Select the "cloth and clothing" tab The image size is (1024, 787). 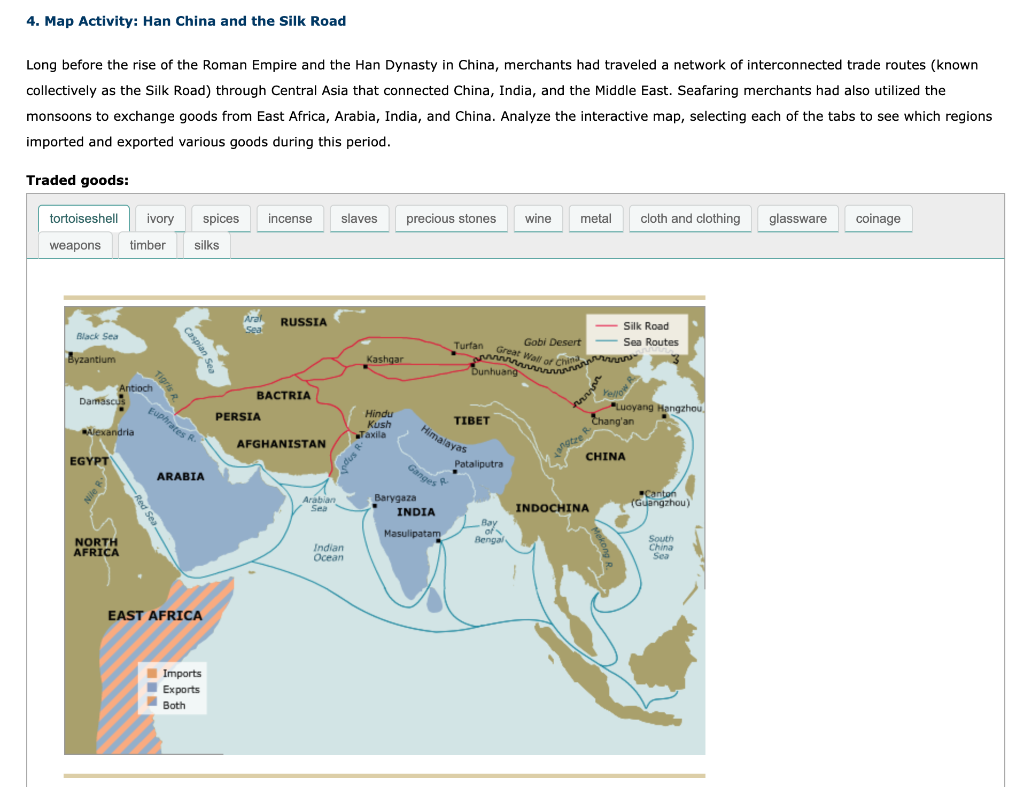coord(690,218)
